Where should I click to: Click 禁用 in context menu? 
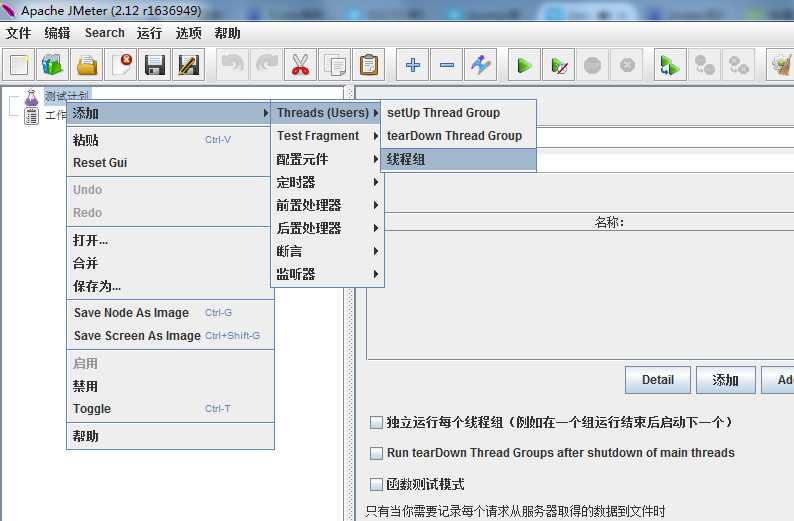coord(171,386)
